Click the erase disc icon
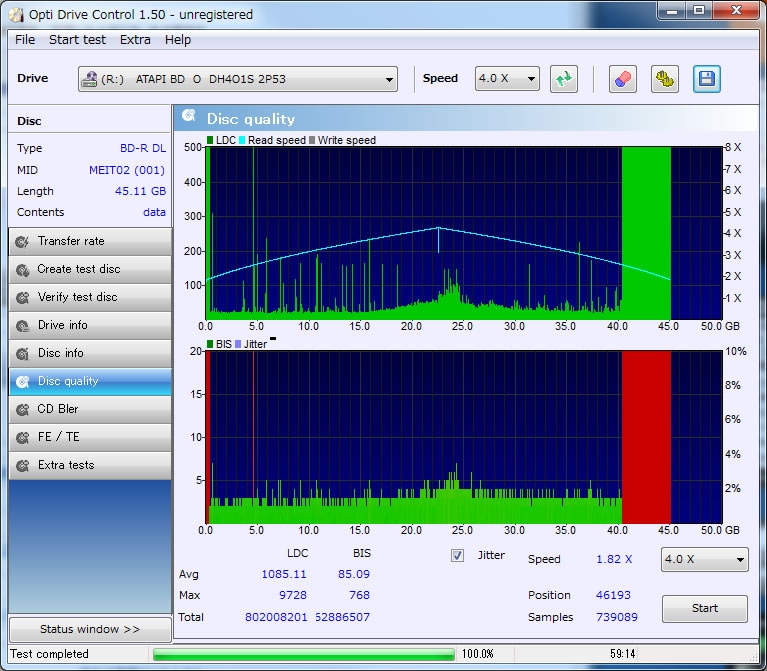The width and height of the screenshot is (767, 671). click(x=623, y=79)
